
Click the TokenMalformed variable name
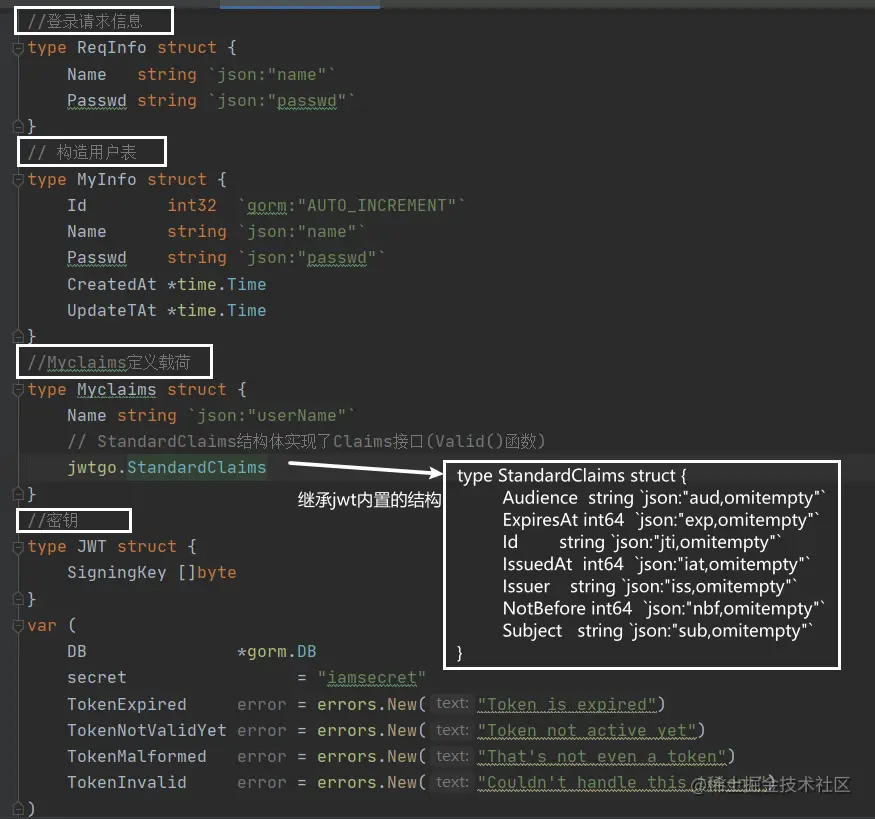tap(137, 757)
